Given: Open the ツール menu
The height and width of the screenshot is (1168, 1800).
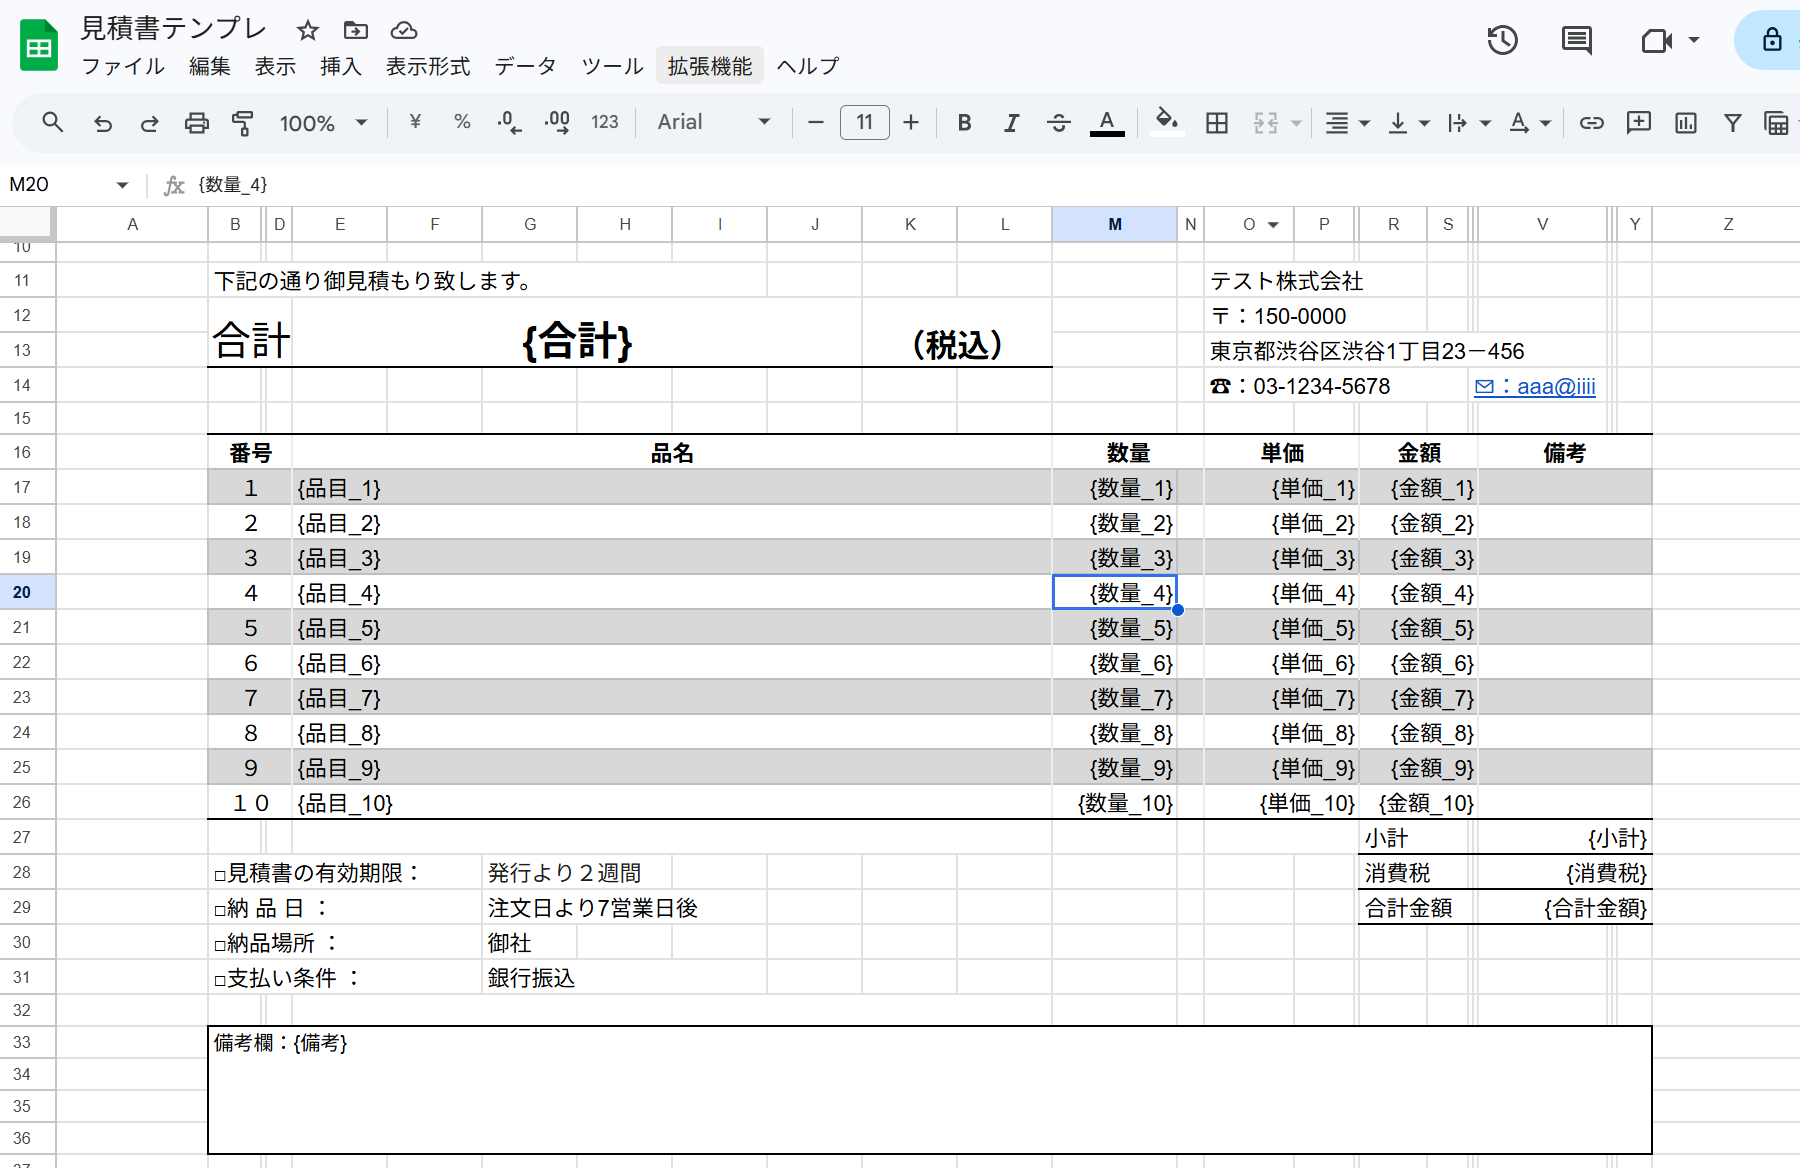Looking at the screenshot, I should tap(612, 66).
